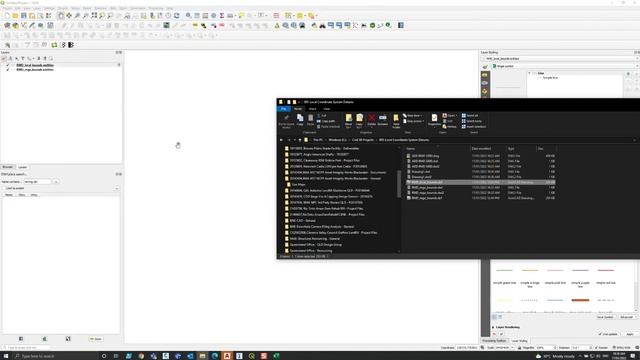The image size is (640, 360).
Task: Choose the simple orange line symbol
Action: click(x=530, y=278)
